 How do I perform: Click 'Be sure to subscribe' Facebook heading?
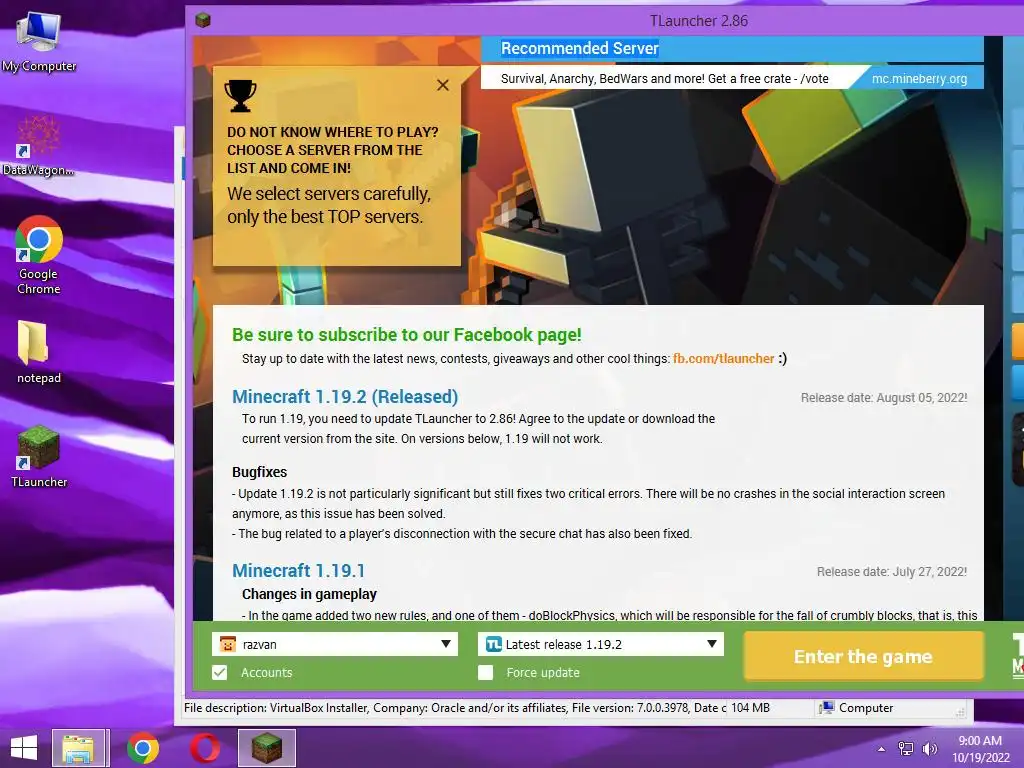coord(406,334)
